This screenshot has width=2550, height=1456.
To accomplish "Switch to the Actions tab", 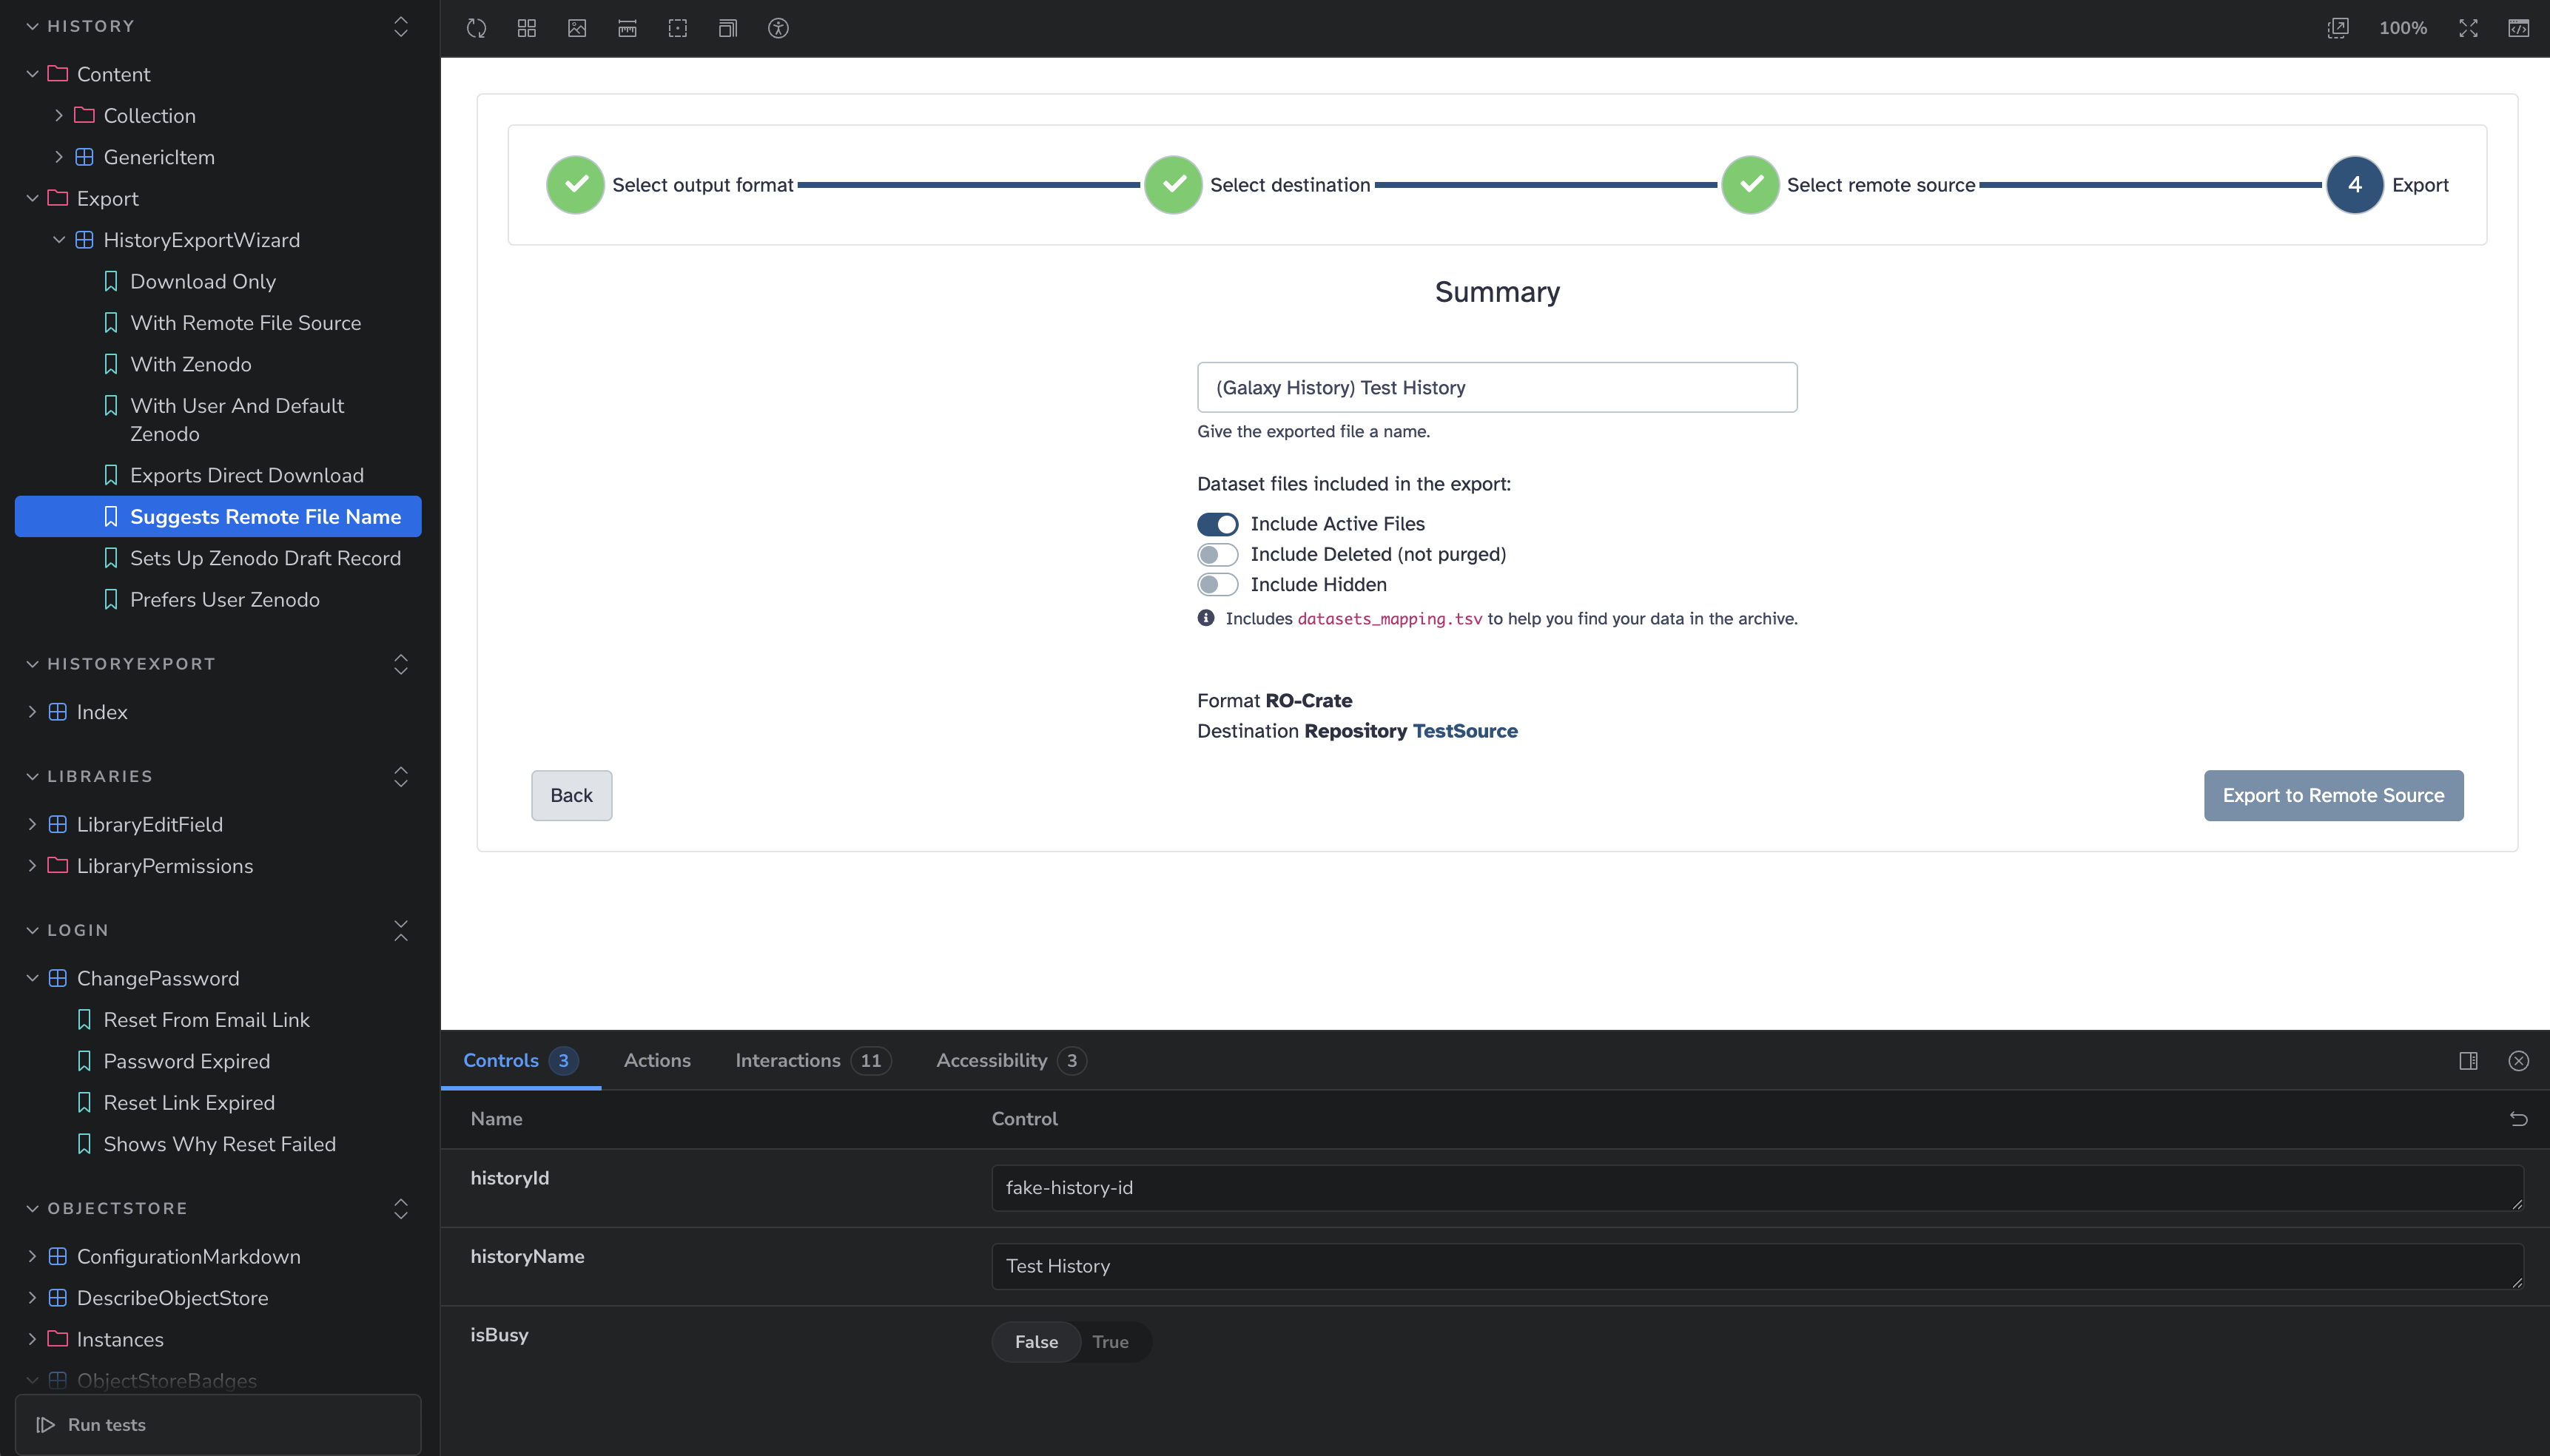I will tap(657, 1060).
